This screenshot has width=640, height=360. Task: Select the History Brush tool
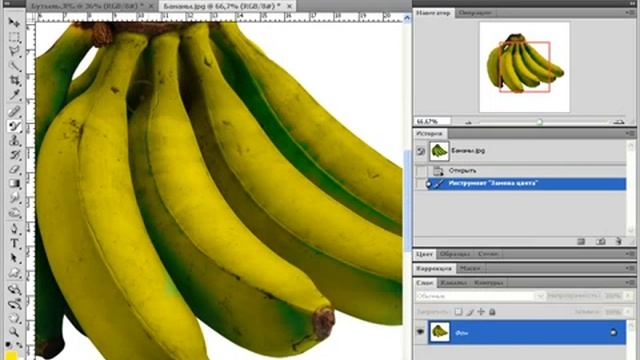click(x=15, y=155)
